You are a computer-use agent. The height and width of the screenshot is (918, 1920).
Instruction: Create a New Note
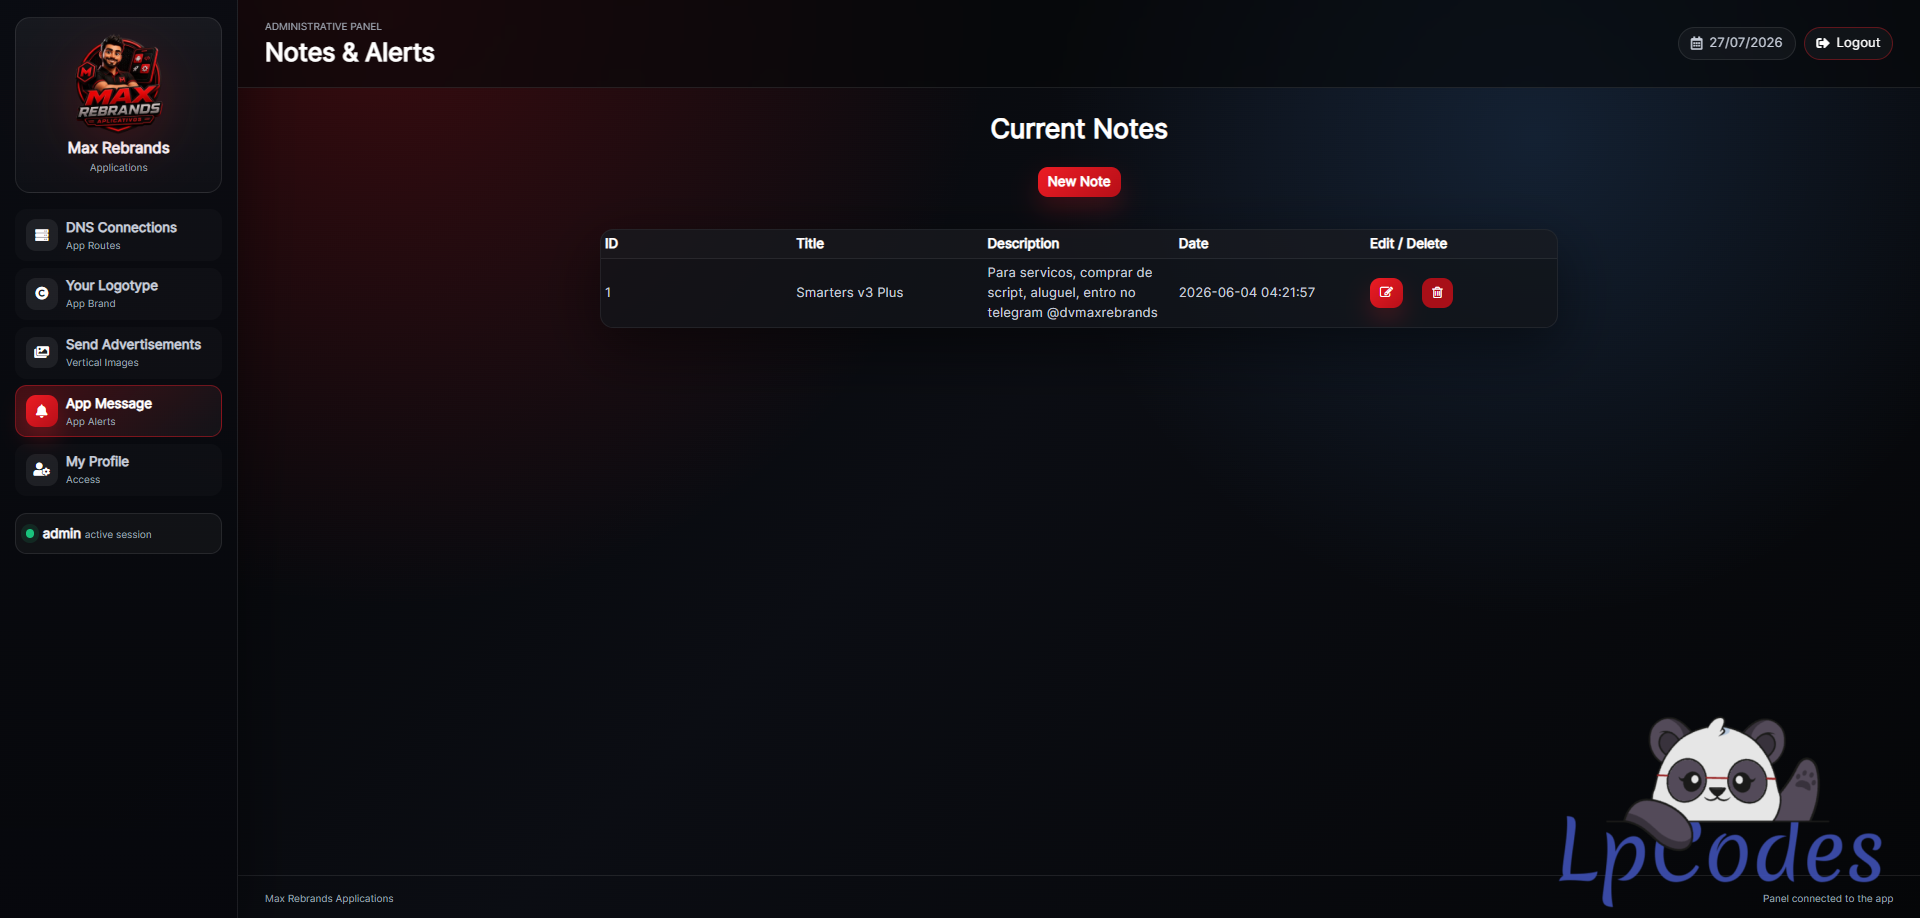(1079, 182)
